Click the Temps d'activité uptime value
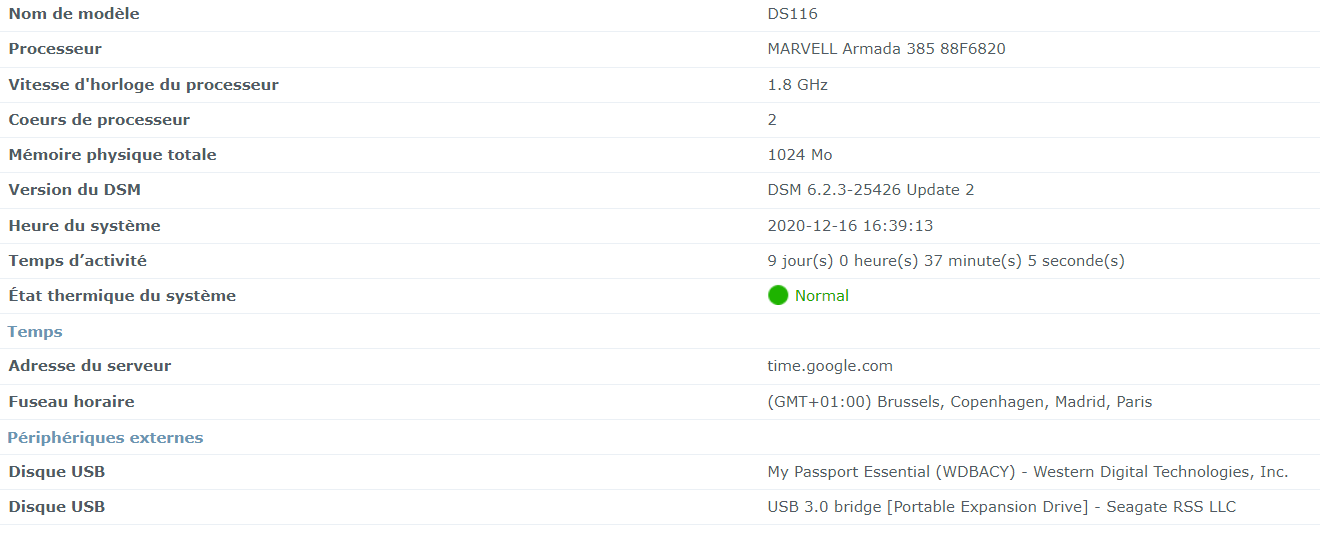The height and width of the screenshot is (538, 1320). click(x=946, y=261)
